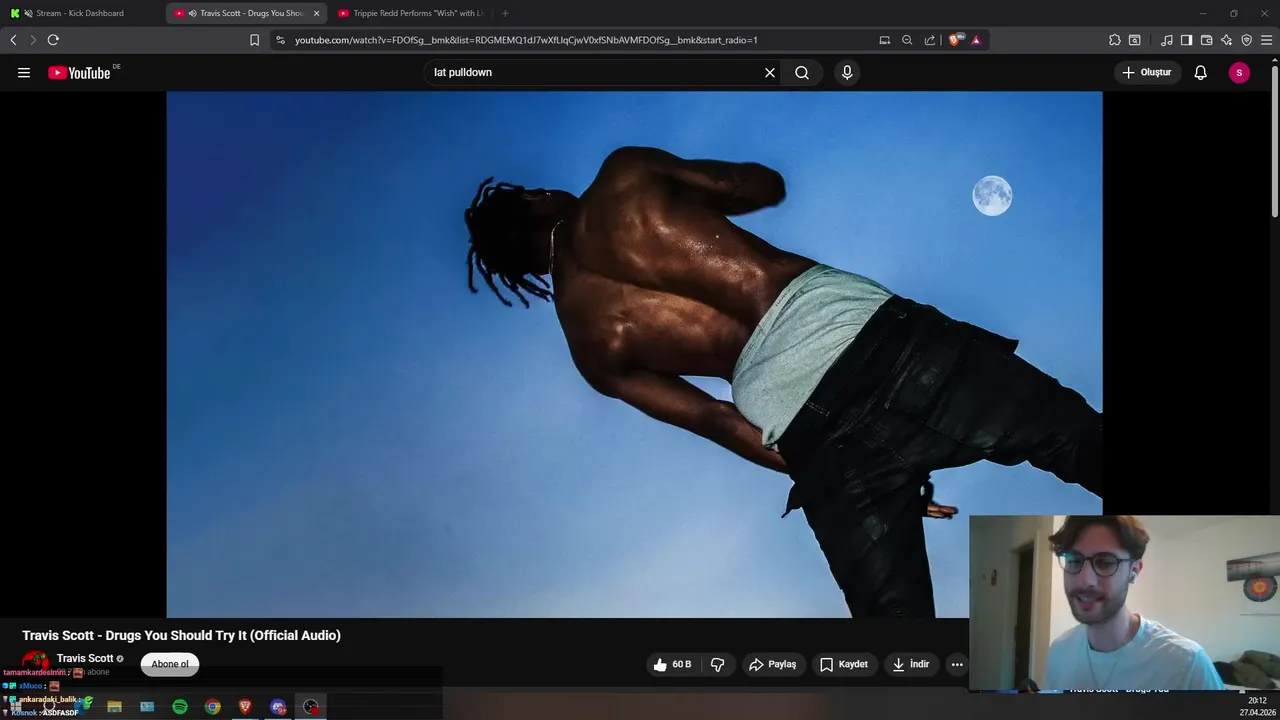
Task: Open Spotify from the taskbar
Action: (x=180, y=707)
